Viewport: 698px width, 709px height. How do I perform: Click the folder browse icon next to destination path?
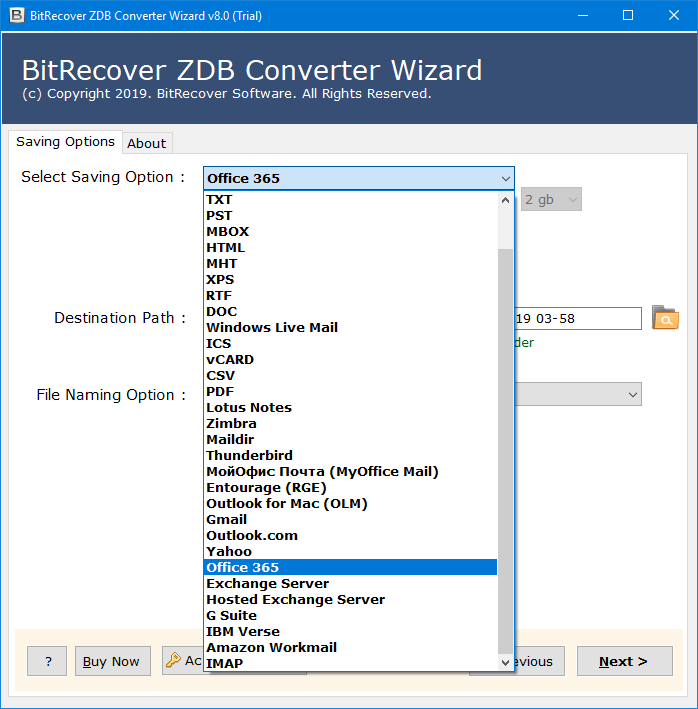665,318
